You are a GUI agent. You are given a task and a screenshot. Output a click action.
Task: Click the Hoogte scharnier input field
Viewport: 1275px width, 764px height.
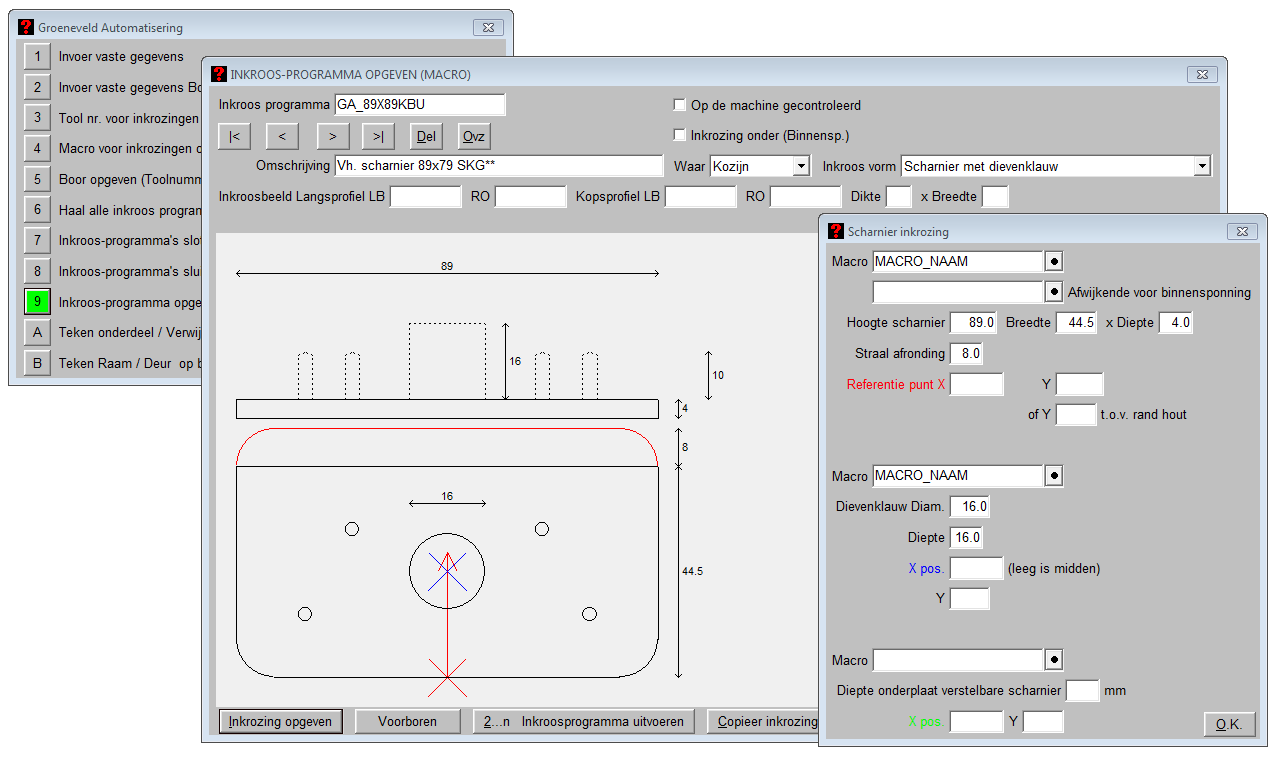tap(973, 323)
